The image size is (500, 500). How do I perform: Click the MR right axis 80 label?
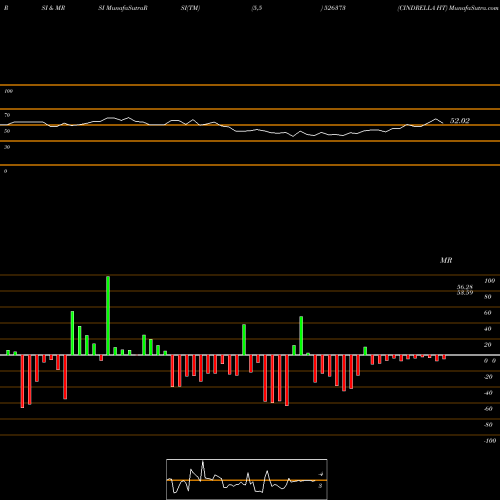(488, 297)
